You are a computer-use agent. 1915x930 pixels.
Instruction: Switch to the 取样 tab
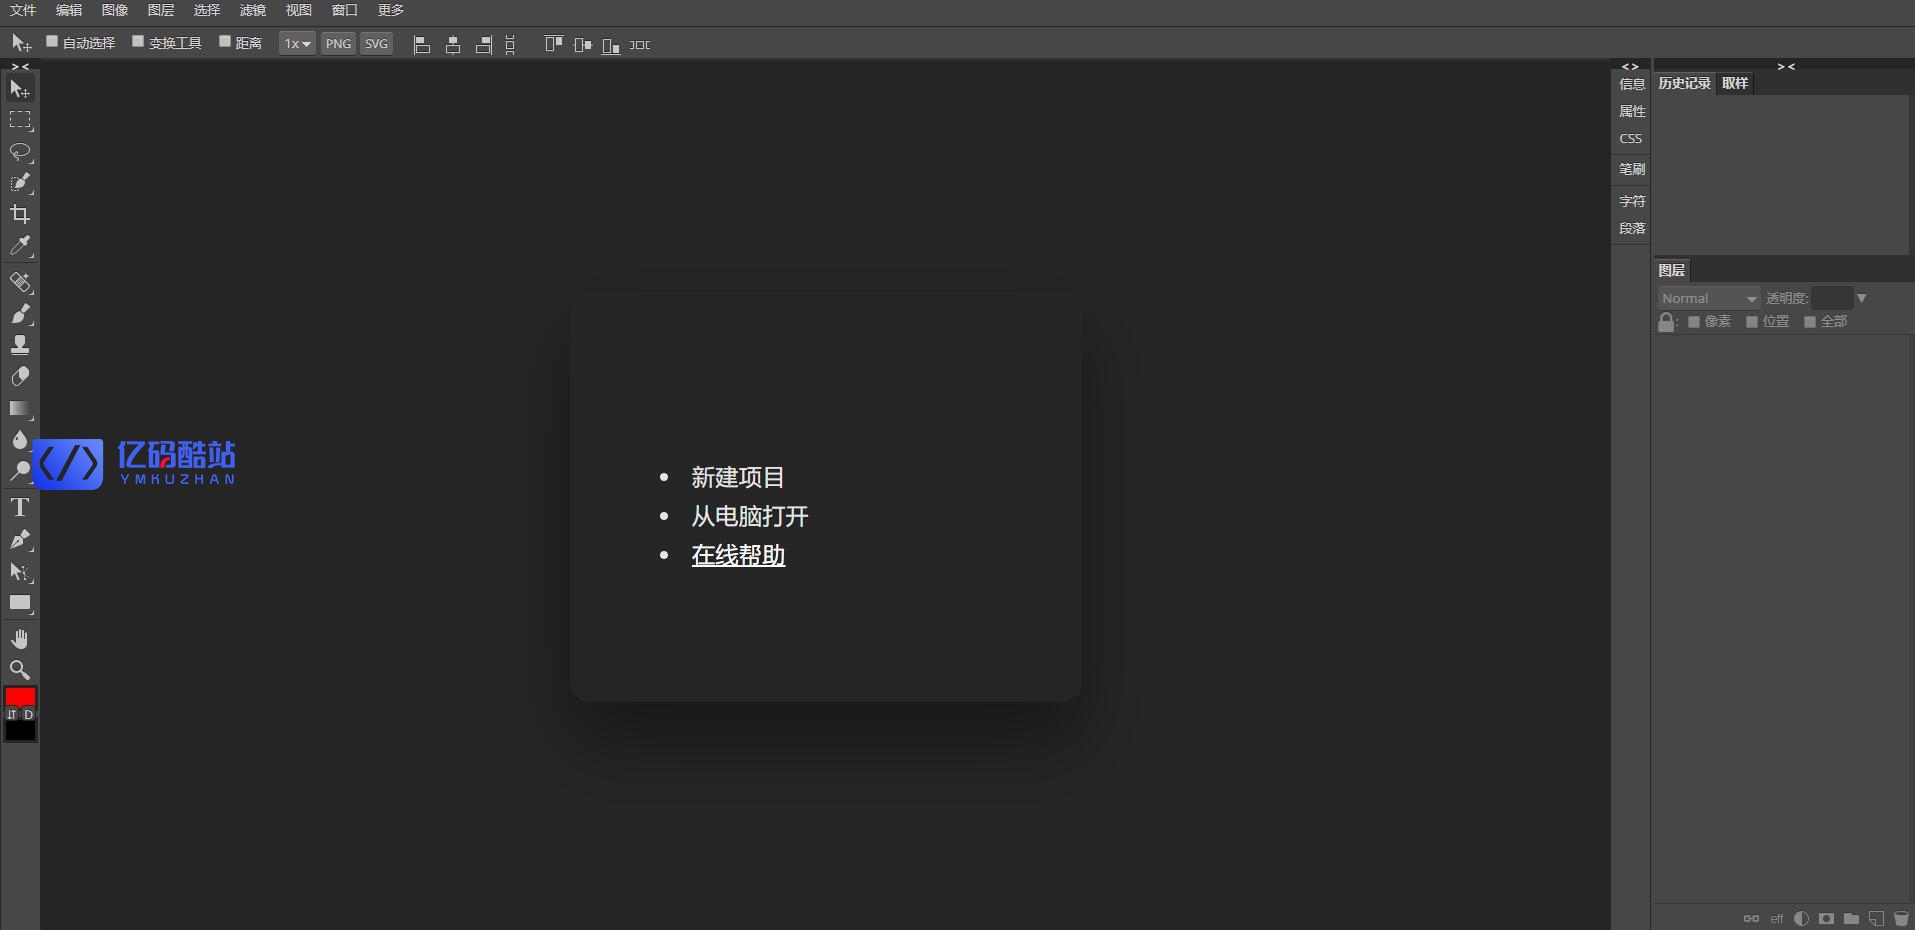(x=1735, y=83)
